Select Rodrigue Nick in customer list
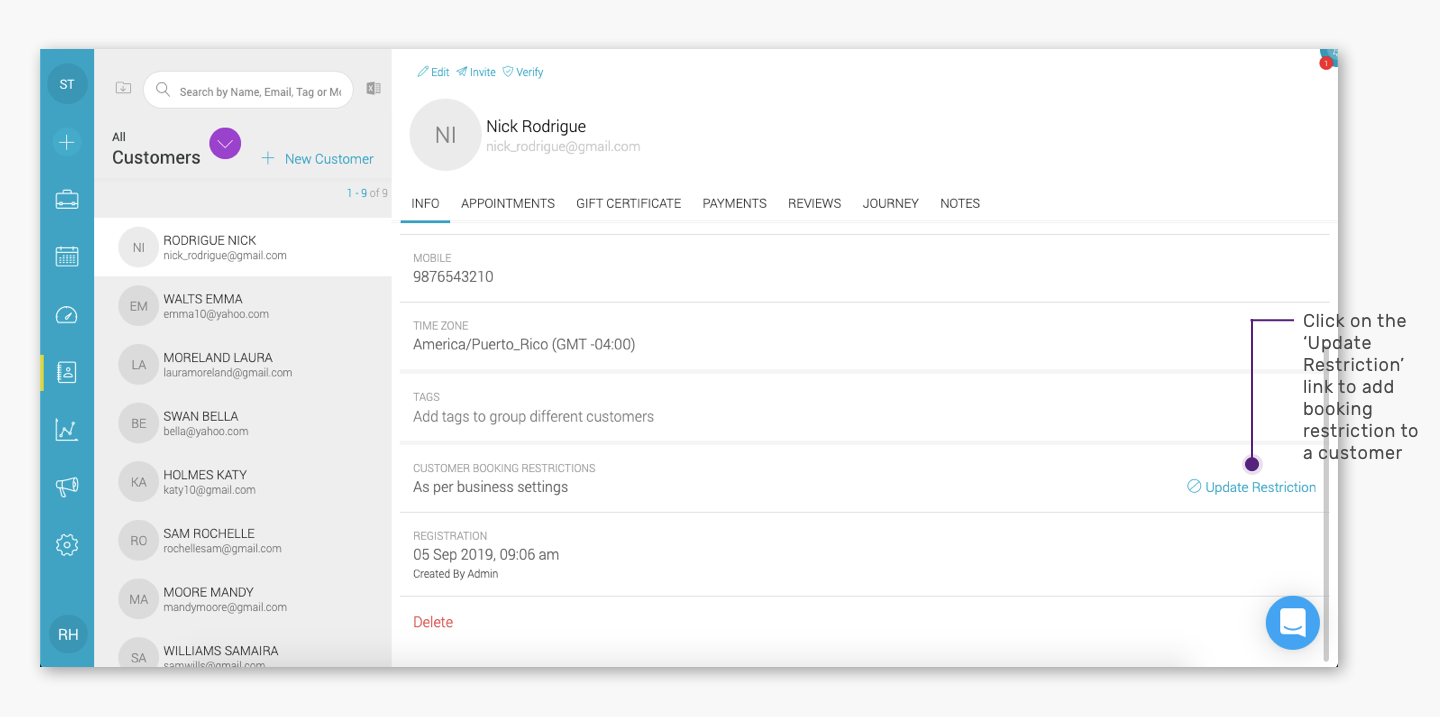Image resolution: width=1440 pixels, height=718 pixels. click(243, 247)
